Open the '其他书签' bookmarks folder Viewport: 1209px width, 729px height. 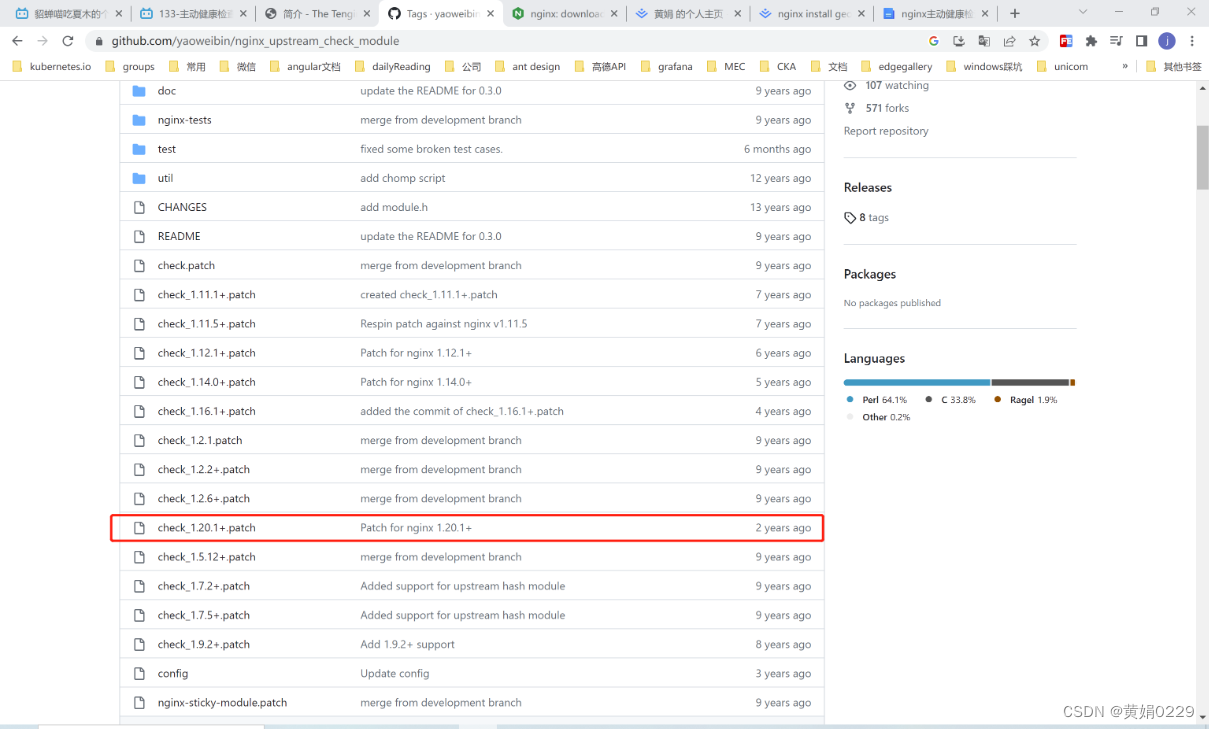1173,66
